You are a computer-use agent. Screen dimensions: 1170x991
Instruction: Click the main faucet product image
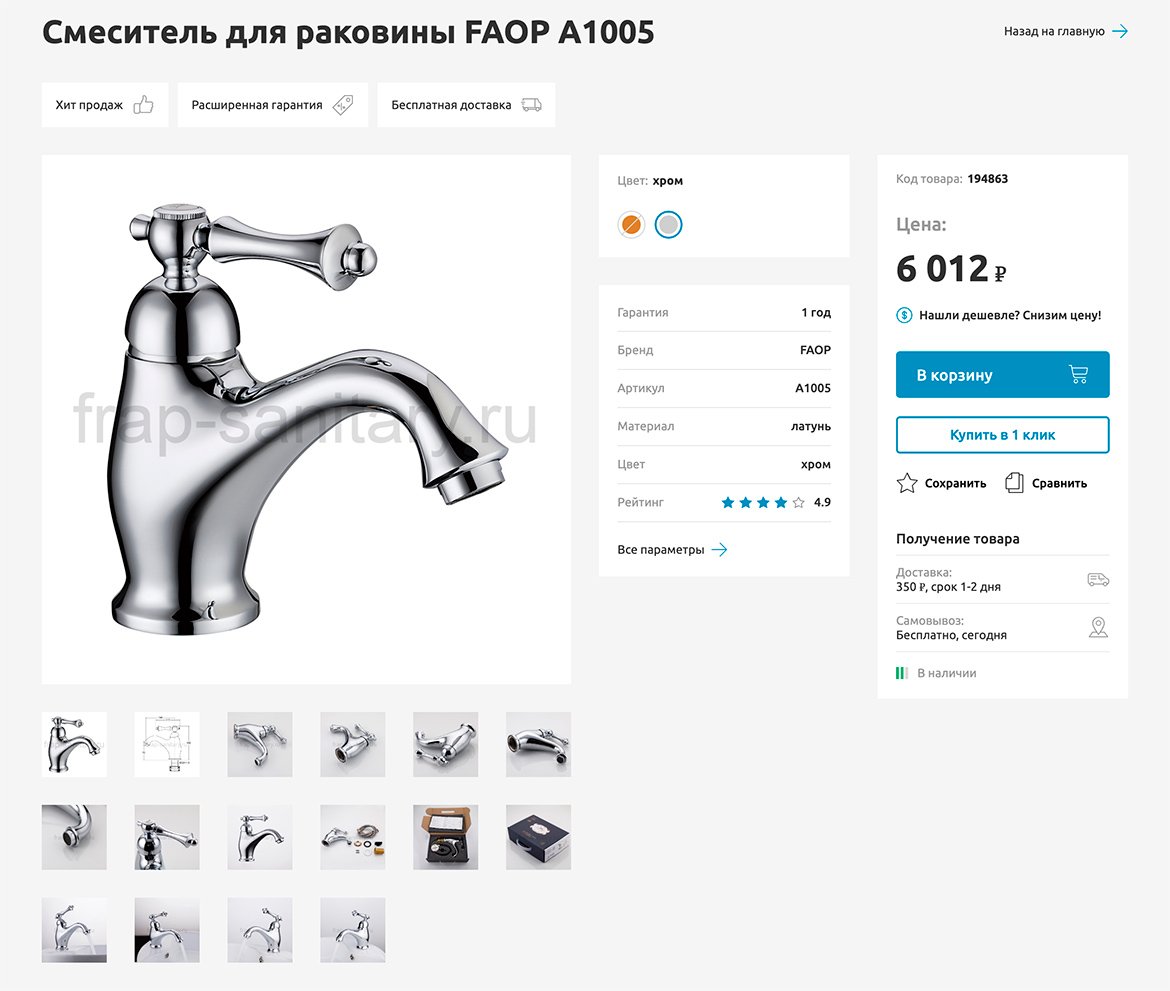[x=306, y=420]
